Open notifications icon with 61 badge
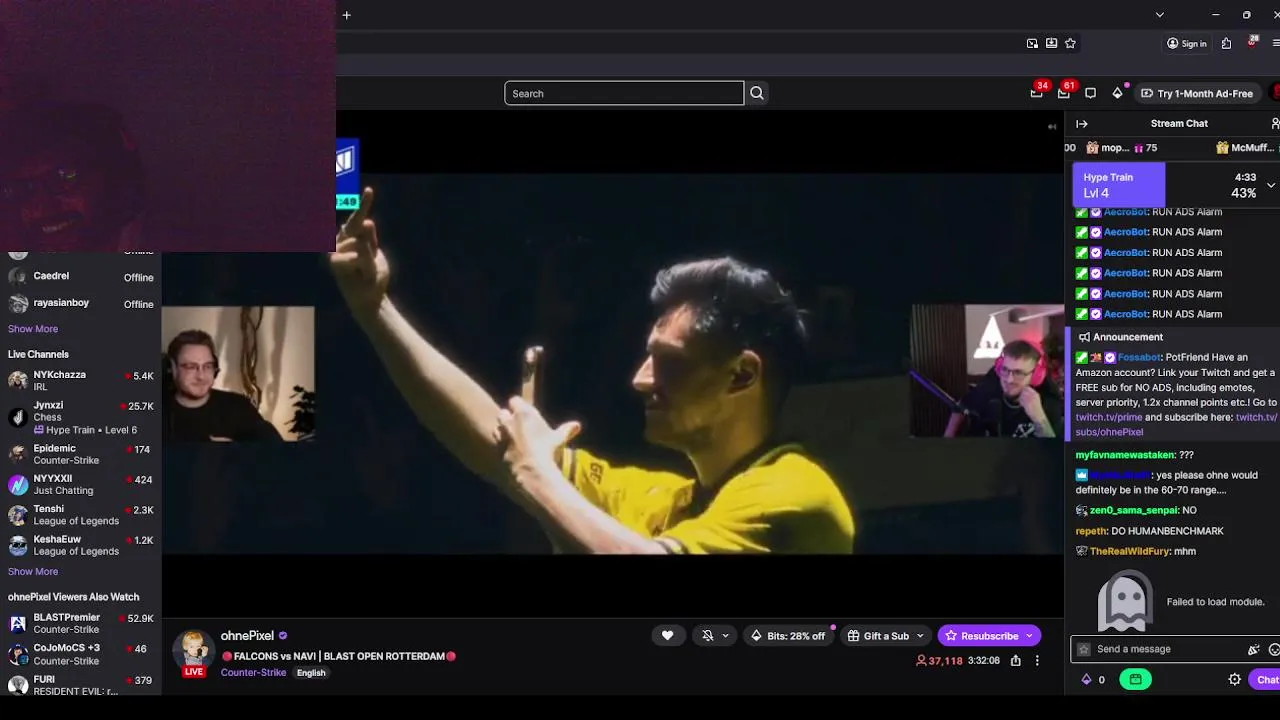This screenshot has height=720, width=1280. 1064,93
